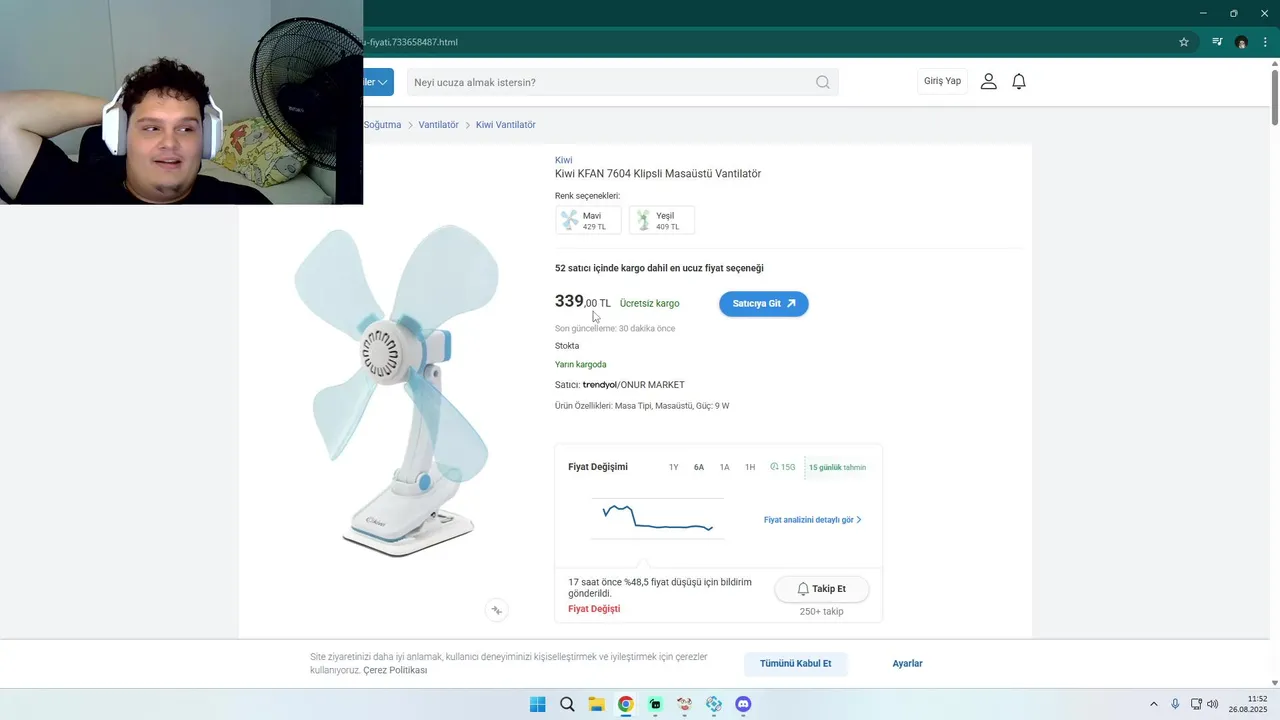Open Windows Start menu

(x=537, y=704)
